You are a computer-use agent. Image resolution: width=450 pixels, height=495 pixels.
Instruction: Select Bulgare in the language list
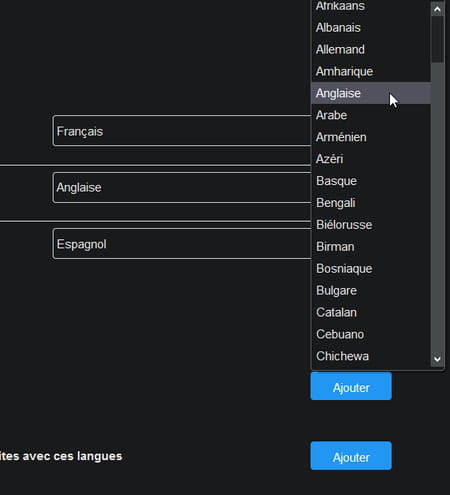tap(371, 290)
